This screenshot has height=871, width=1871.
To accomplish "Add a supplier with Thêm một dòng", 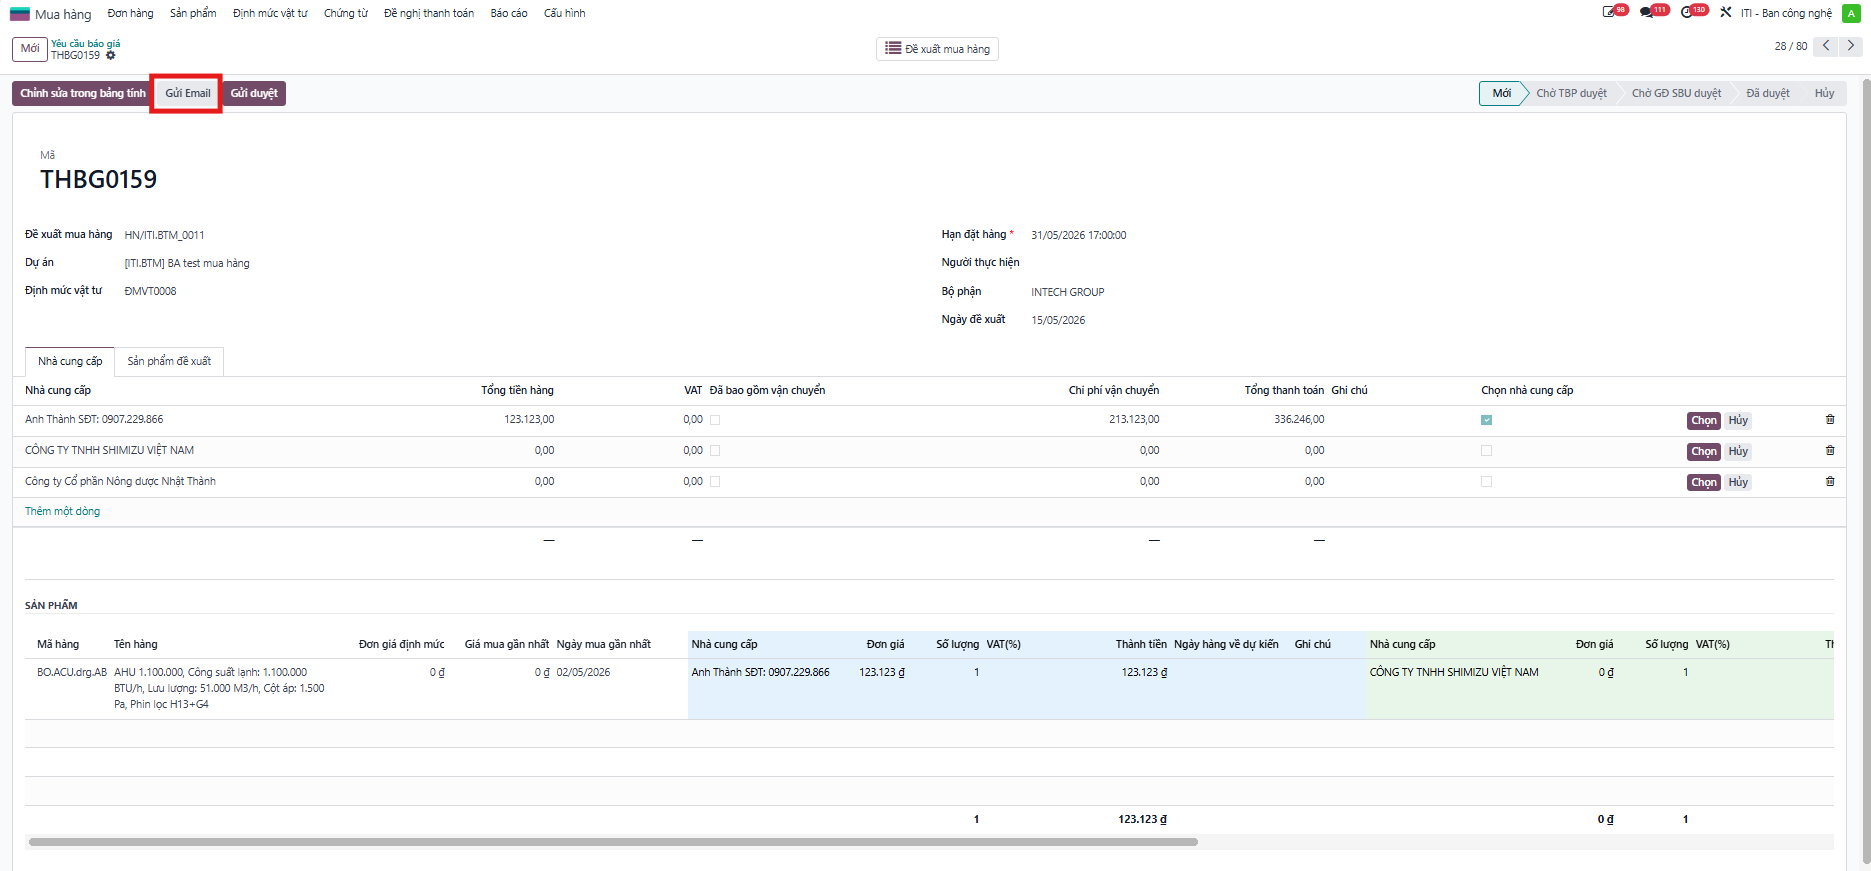I will (62, 511).
